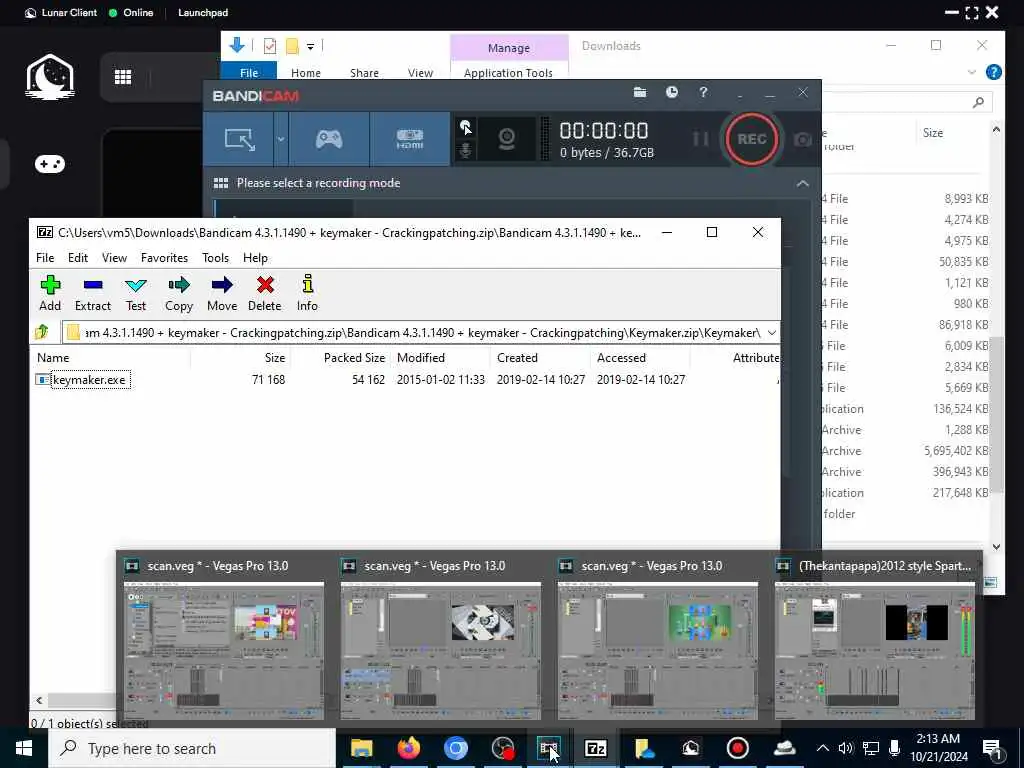Select Bandicam HDMI device recording mode
1024x768 pixels.
coord(409,139)
